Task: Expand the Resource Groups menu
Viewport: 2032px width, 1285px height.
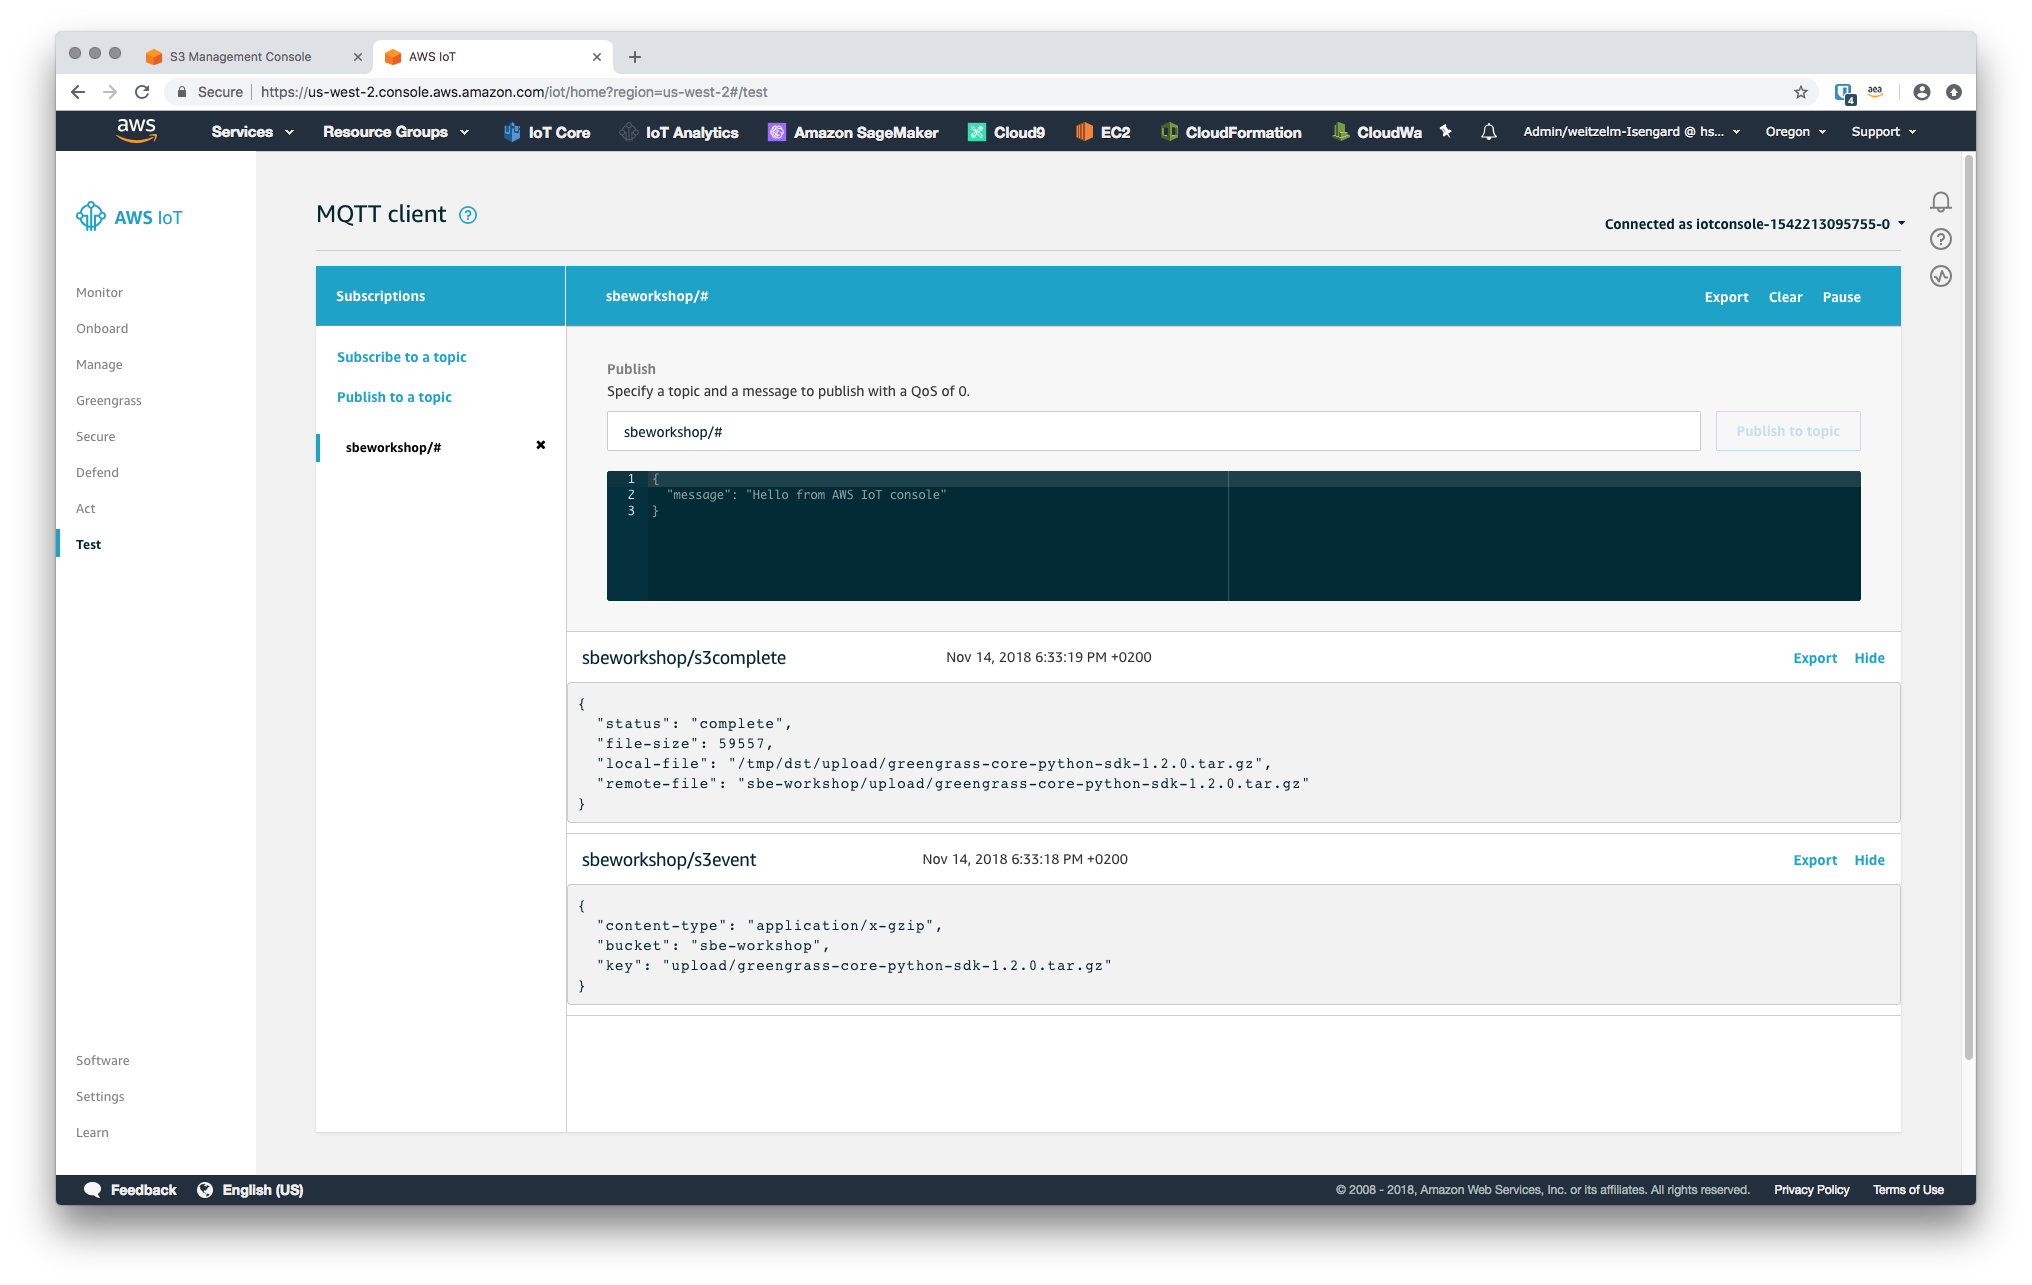Action: [396, 132]
